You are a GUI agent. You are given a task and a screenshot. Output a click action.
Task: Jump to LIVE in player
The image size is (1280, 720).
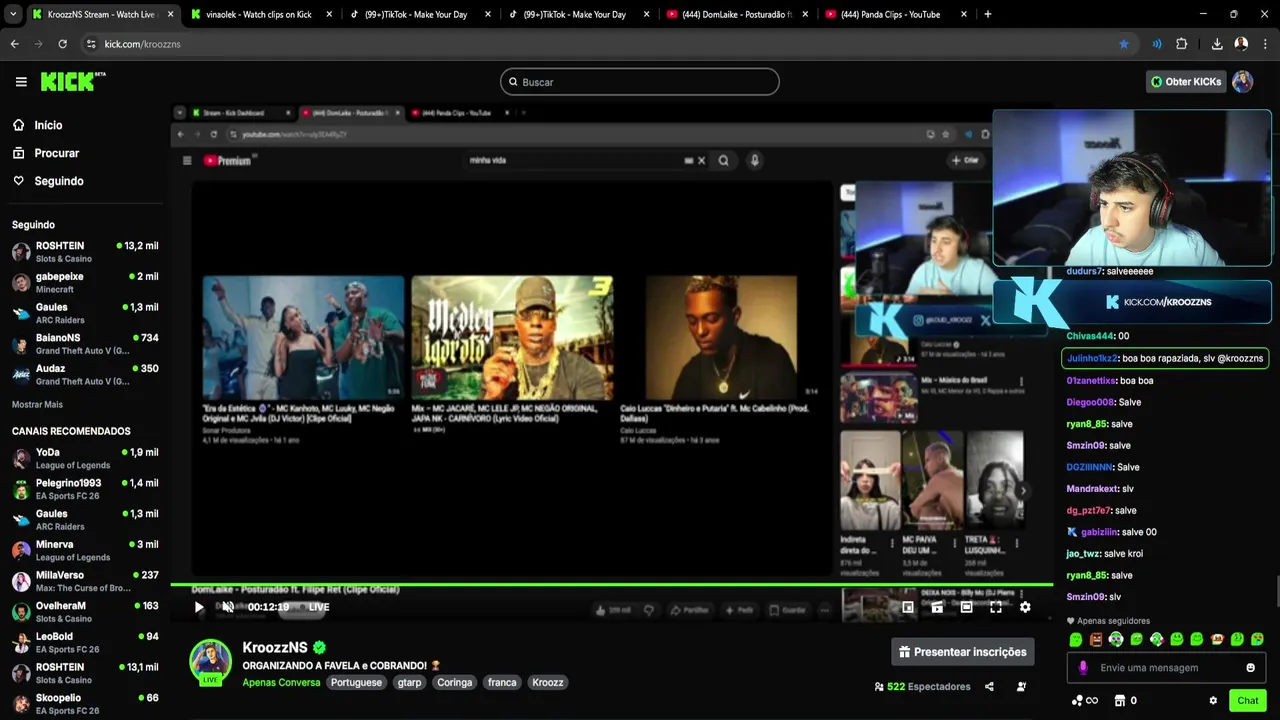pyautogui.click(x=319, y=607)
